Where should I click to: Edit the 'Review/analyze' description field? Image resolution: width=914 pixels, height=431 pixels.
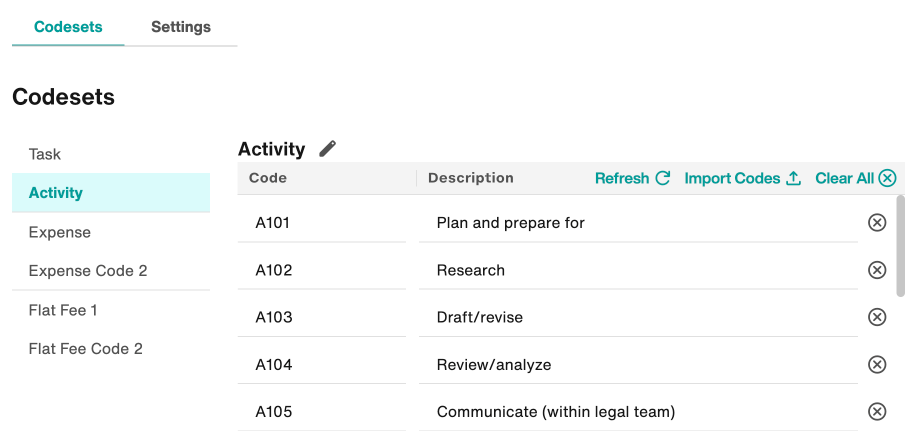click(x=638, y=365)
